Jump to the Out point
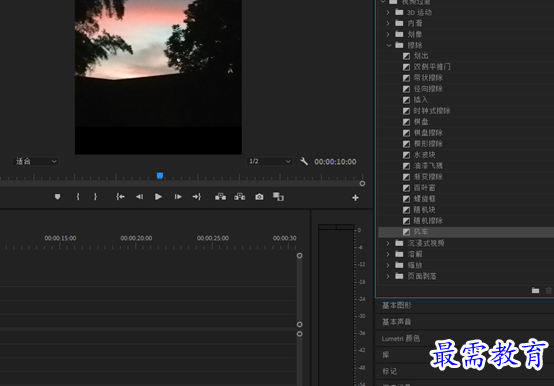554x386 pixels. point(197,197)
